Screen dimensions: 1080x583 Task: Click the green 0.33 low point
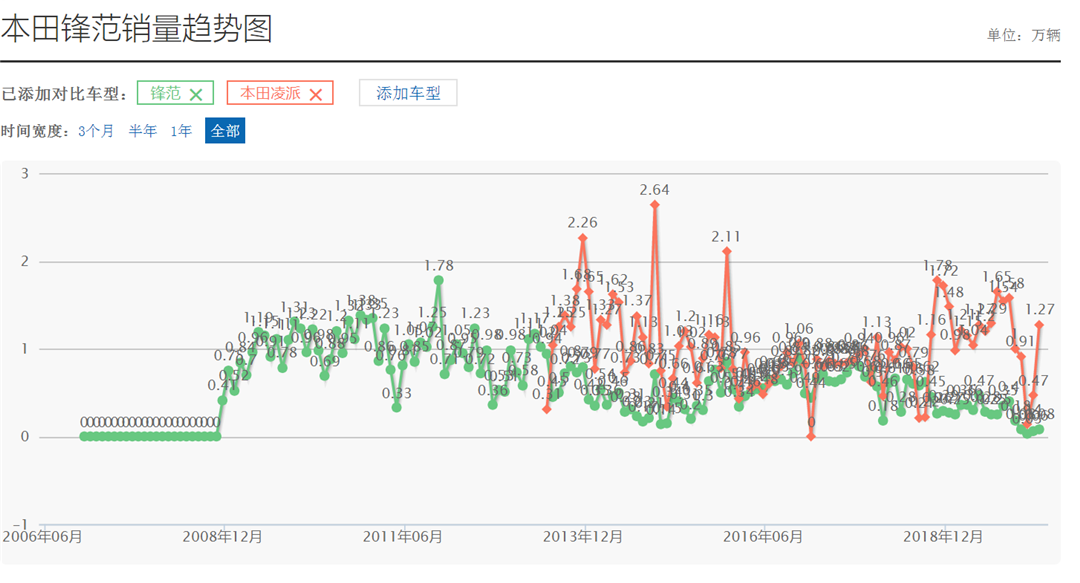tap(396, 407)
